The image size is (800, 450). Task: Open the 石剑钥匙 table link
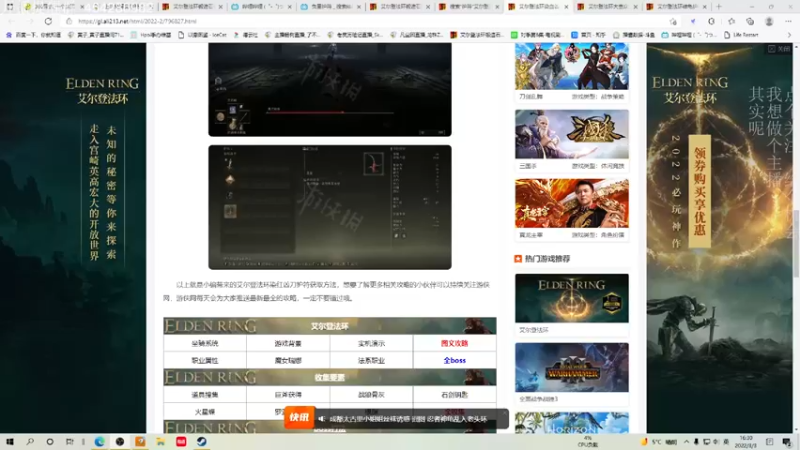coord(454,394)
